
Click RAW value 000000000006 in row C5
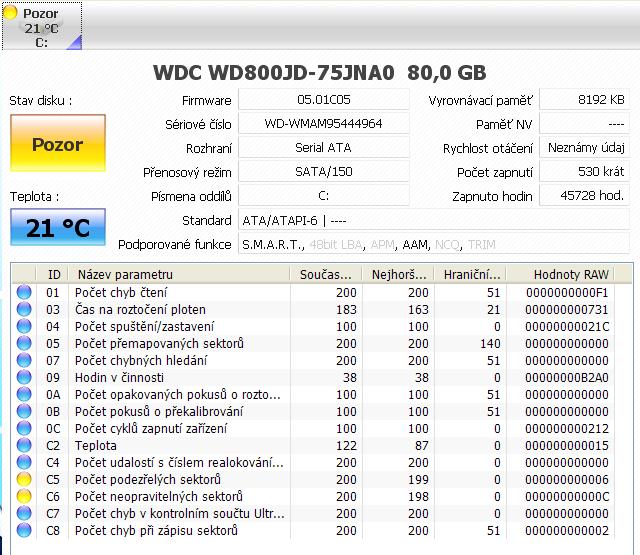click(567, 480)
